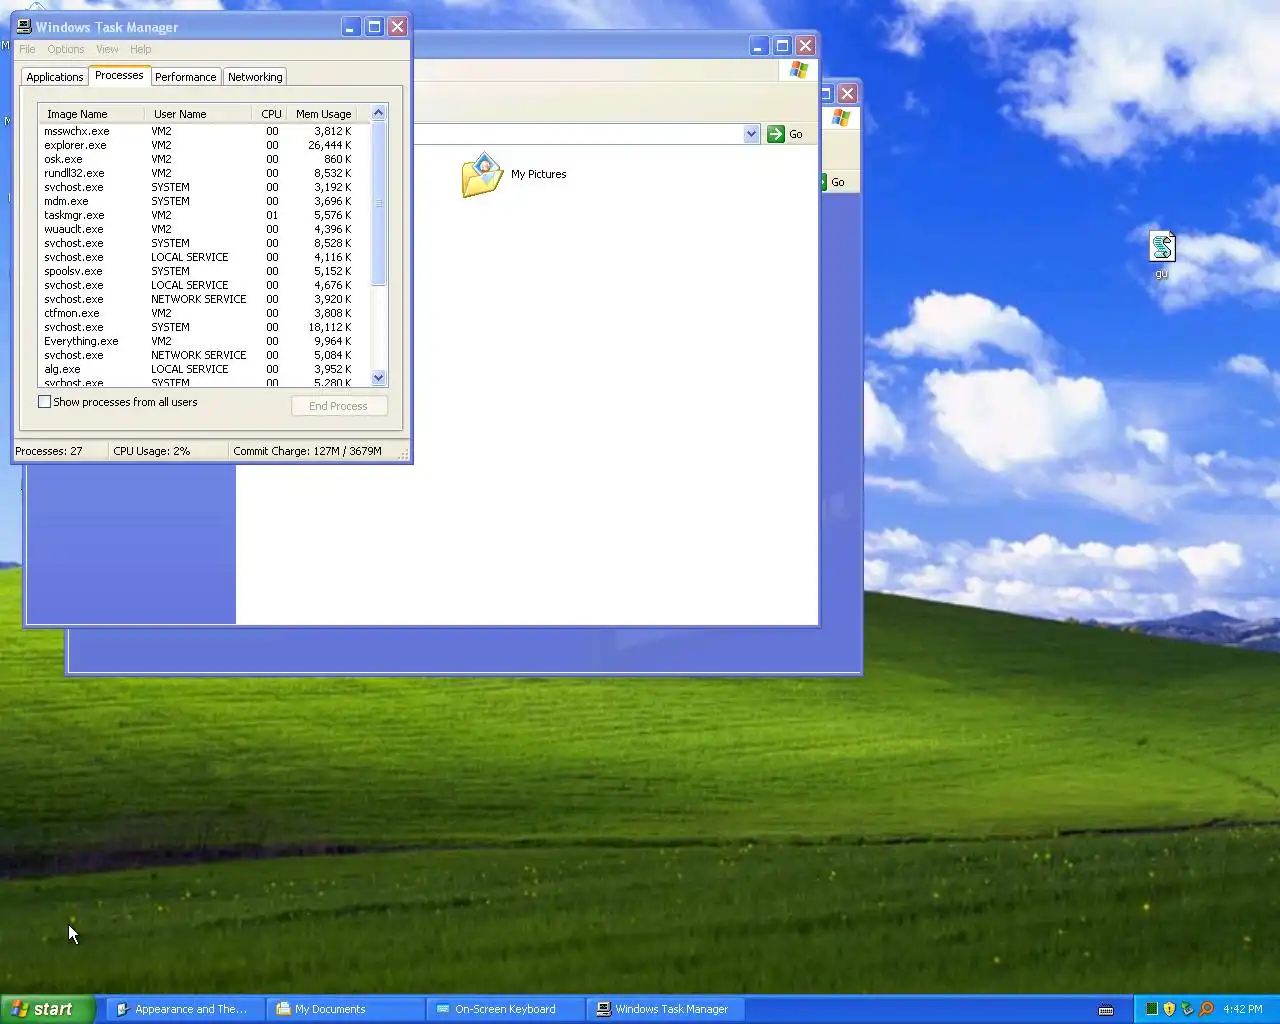Select the wuauclt.exe process row
Viewport: 1280px width, 1024px height.
(x=204, y=229)
